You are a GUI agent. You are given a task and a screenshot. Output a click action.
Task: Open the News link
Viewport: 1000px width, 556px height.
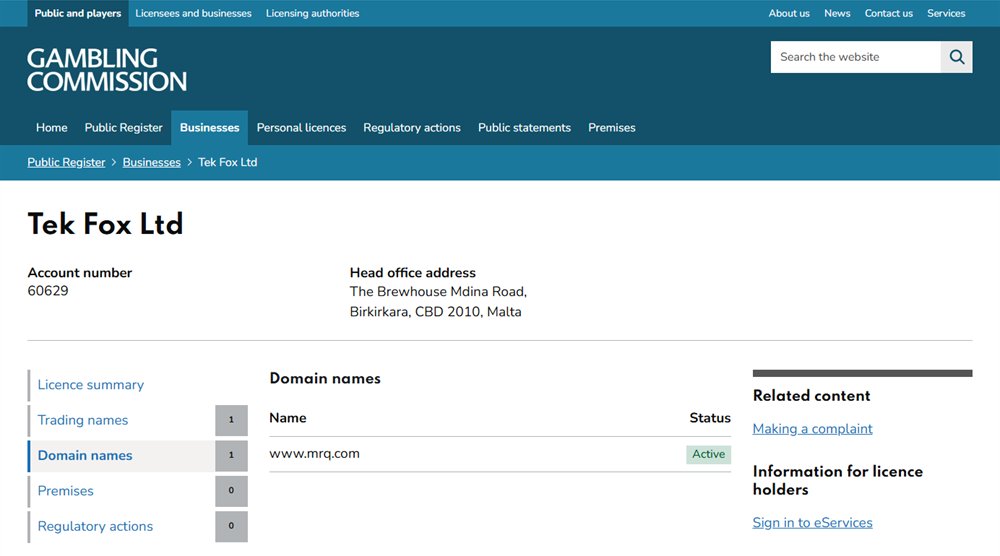coord(837,13)
